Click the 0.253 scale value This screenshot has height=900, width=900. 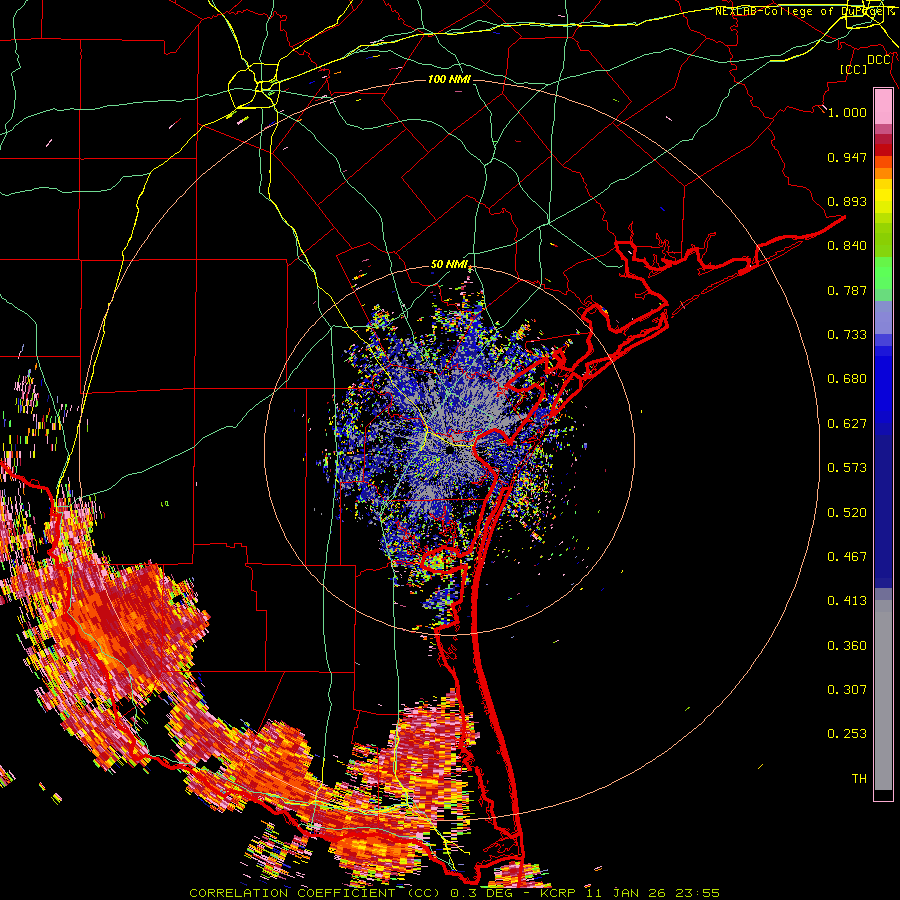point(847,734)
